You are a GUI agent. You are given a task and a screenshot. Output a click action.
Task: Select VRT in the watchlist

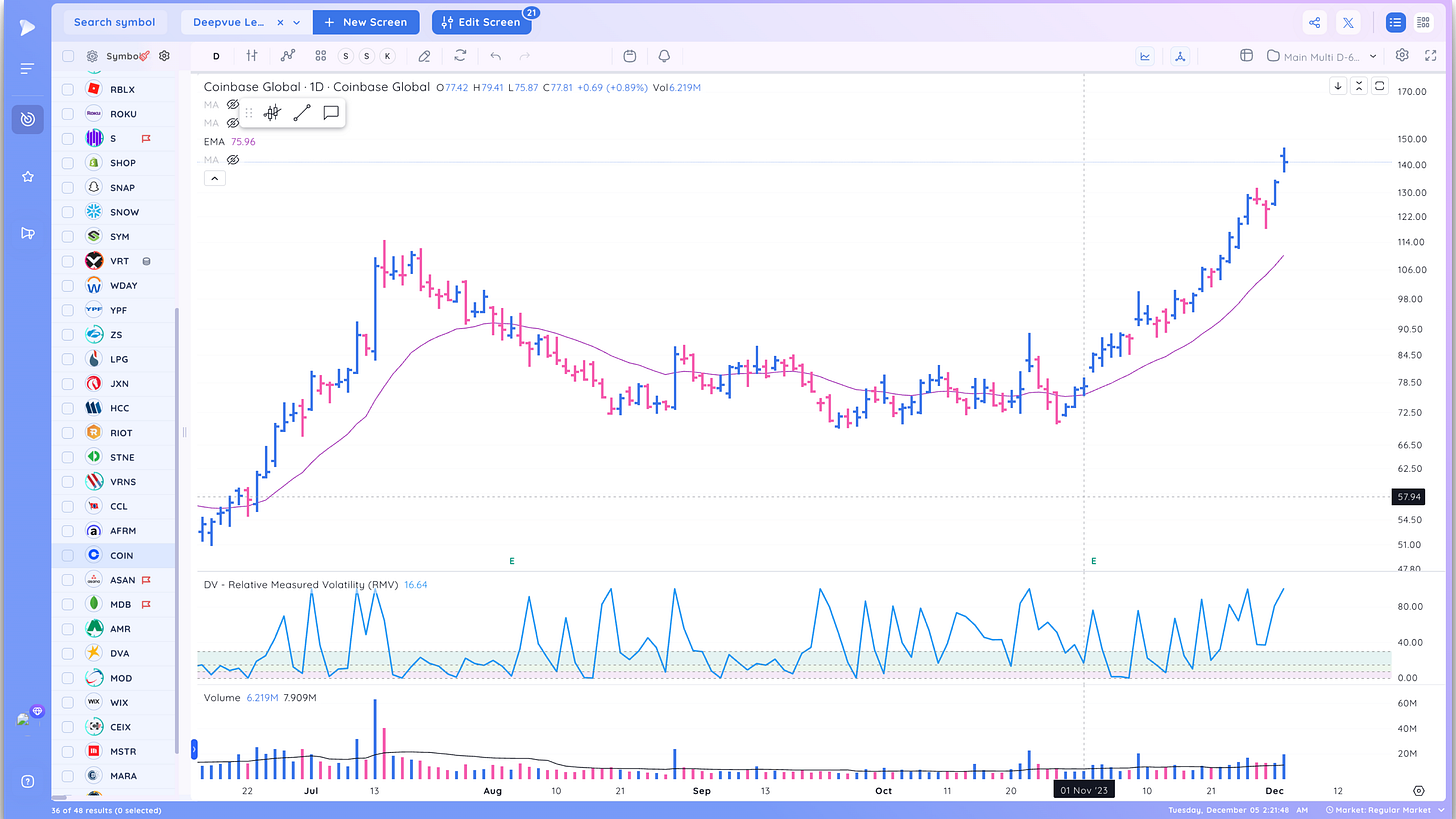pyautogui.click(x=115, y=261)
